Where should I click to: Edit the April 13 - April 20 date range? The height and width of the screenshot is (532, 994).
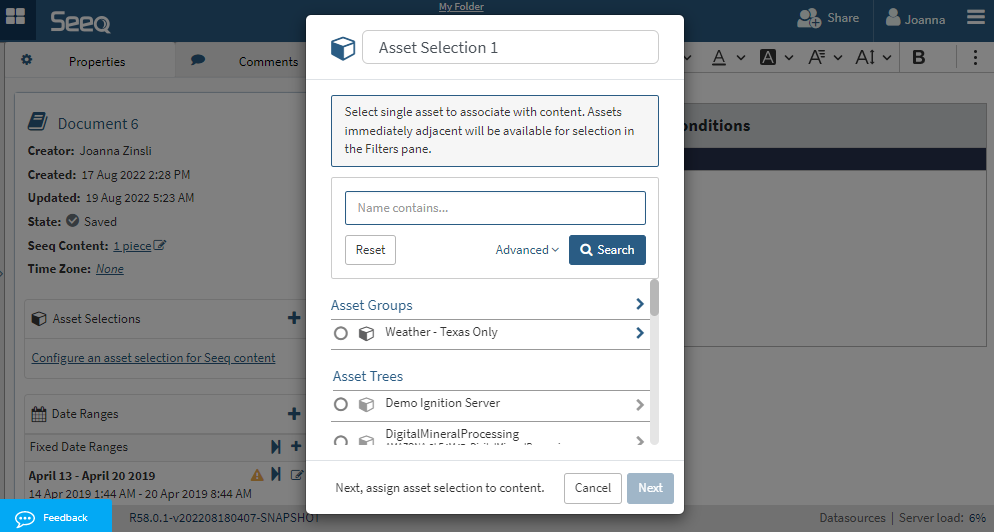tap(297, 475)
